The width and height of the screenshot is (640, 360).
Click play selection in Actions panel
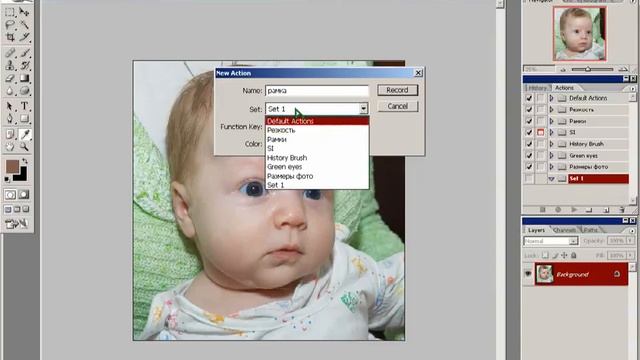(574, 210)
